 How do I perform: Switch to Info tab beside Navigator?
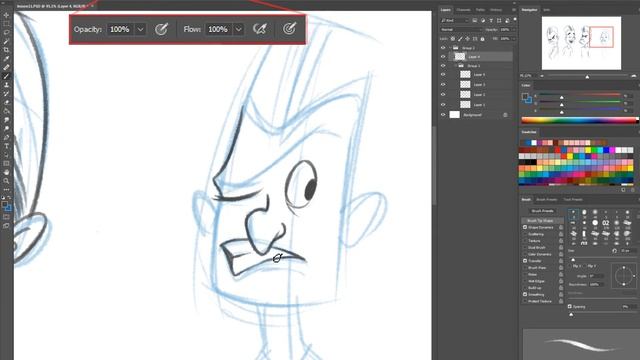(547, 10)
